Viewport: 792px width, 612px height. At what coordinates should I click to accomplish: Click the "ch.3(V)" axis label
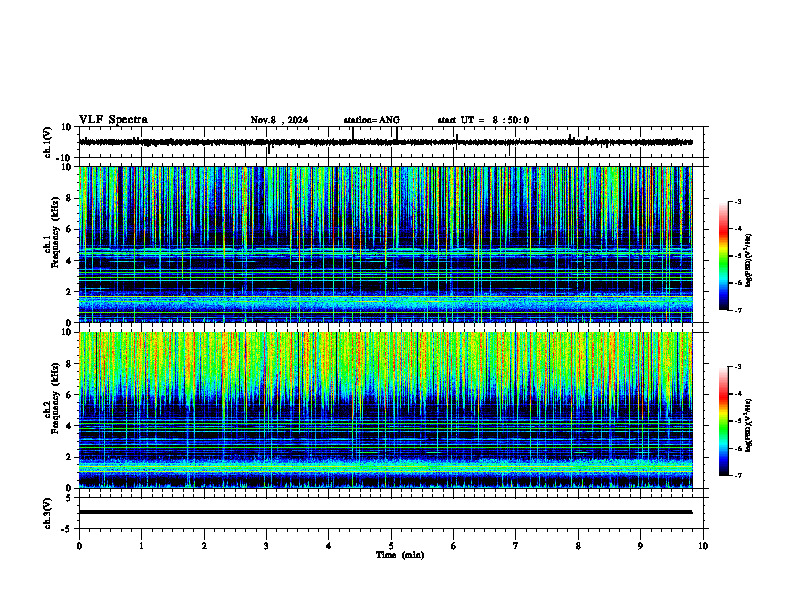[47, 513]
